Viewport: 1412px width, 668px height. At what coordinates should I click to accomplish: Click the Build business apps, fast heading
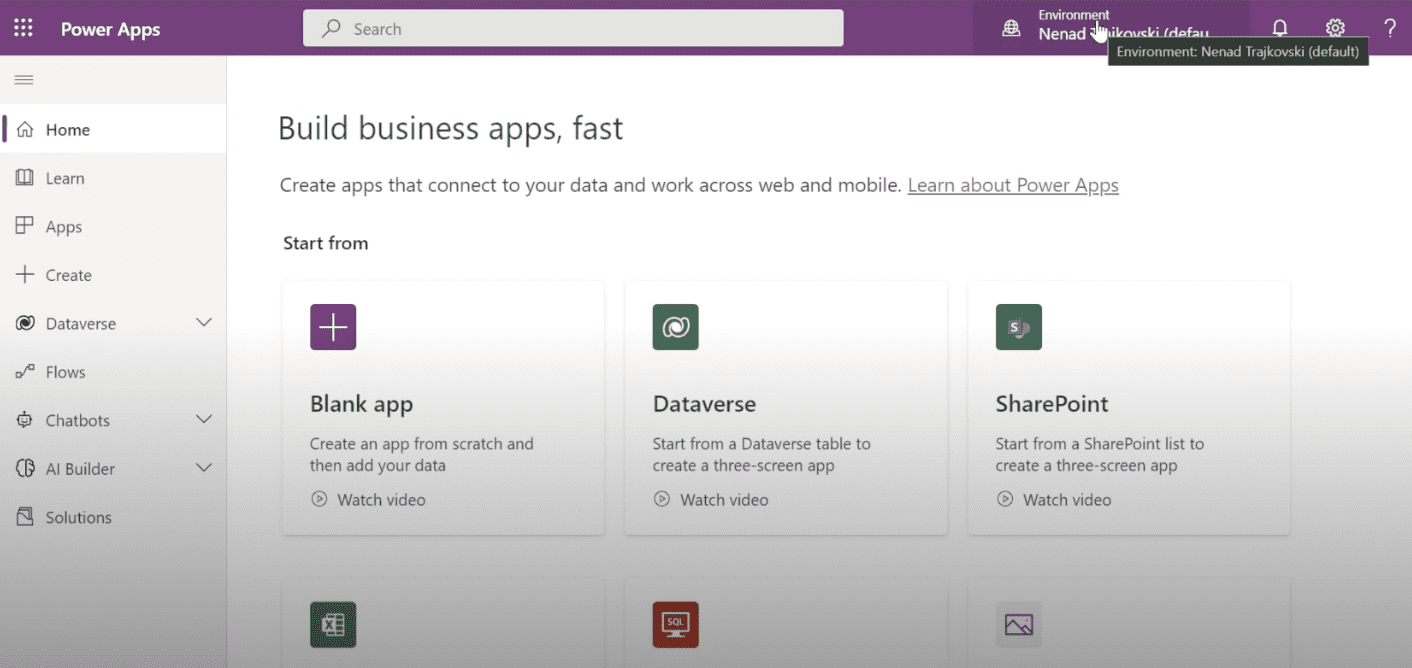coord(450,128)
